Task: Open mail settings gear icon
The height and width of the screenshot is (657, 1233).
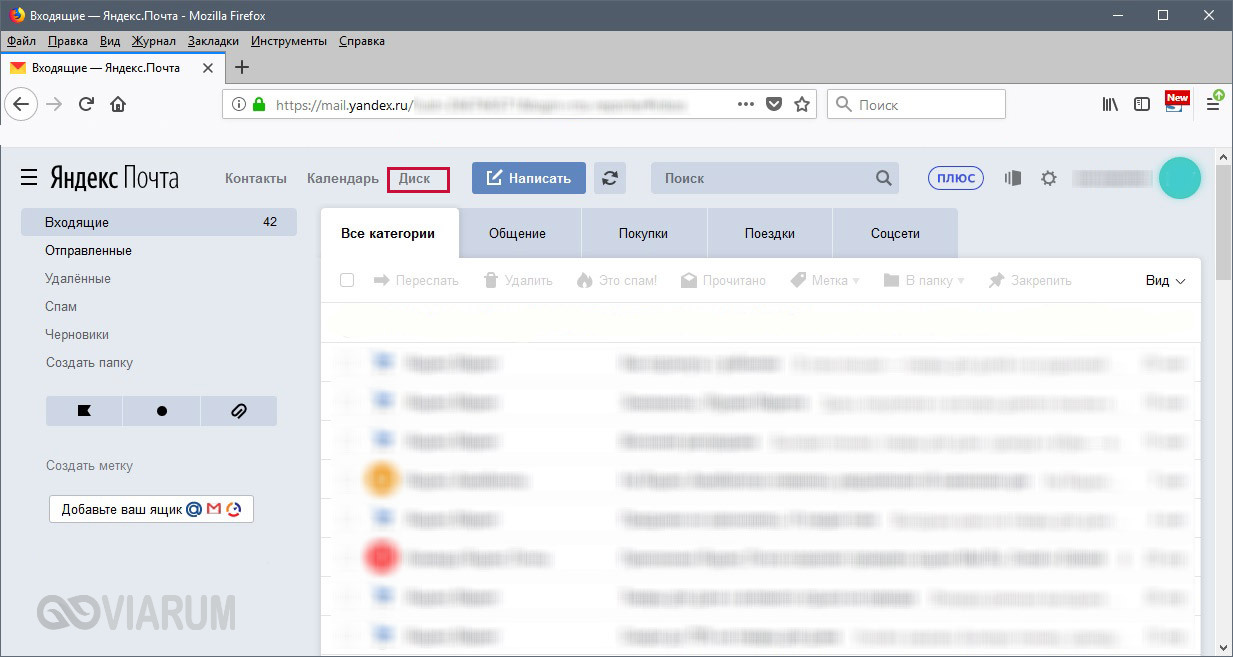Action: tap(1048, 178)
